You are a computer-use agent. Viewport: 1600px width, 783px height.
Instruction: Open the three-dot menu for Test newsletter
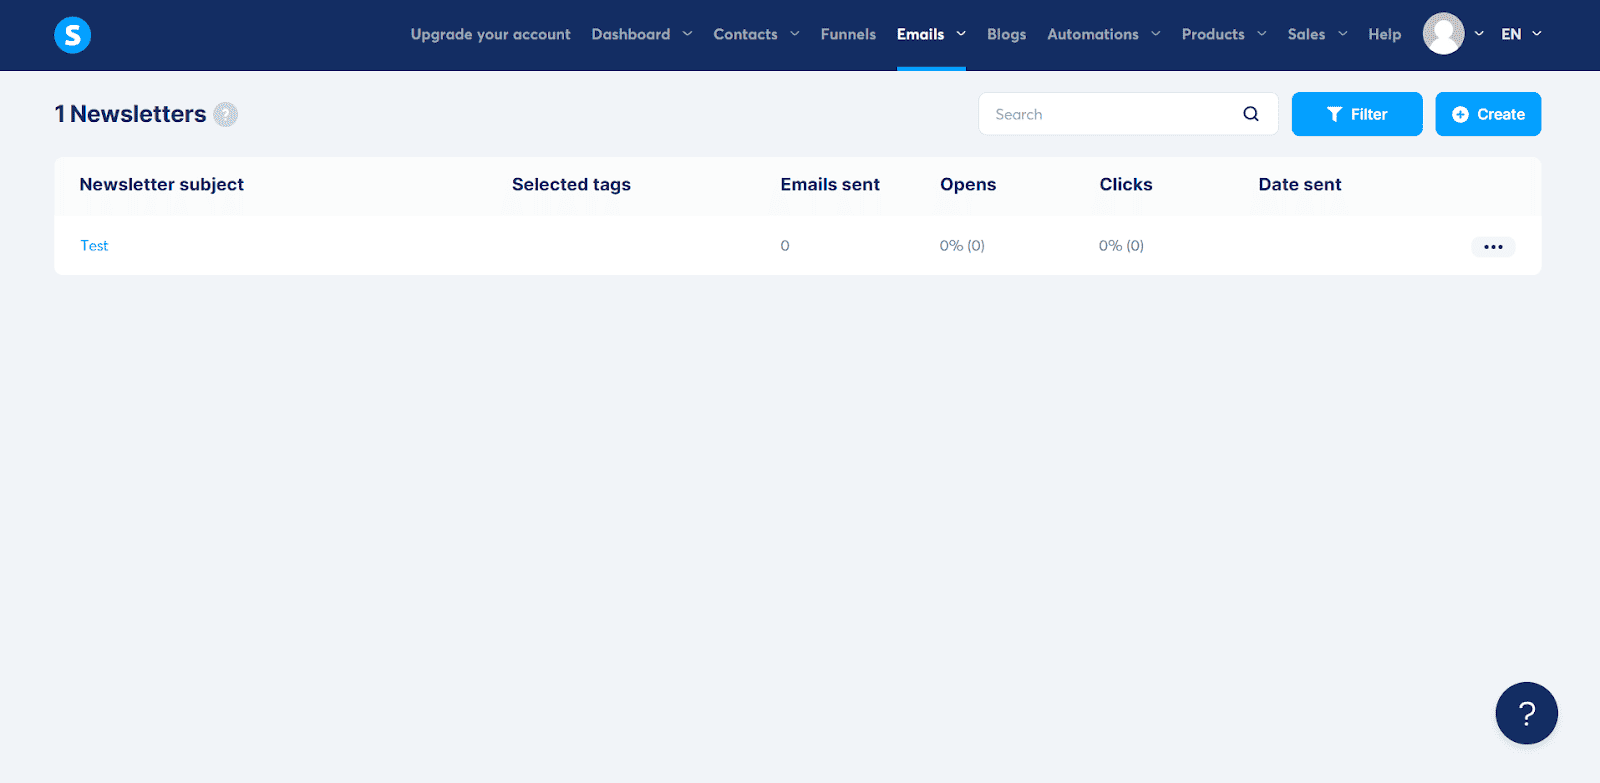pos(1492,247)
